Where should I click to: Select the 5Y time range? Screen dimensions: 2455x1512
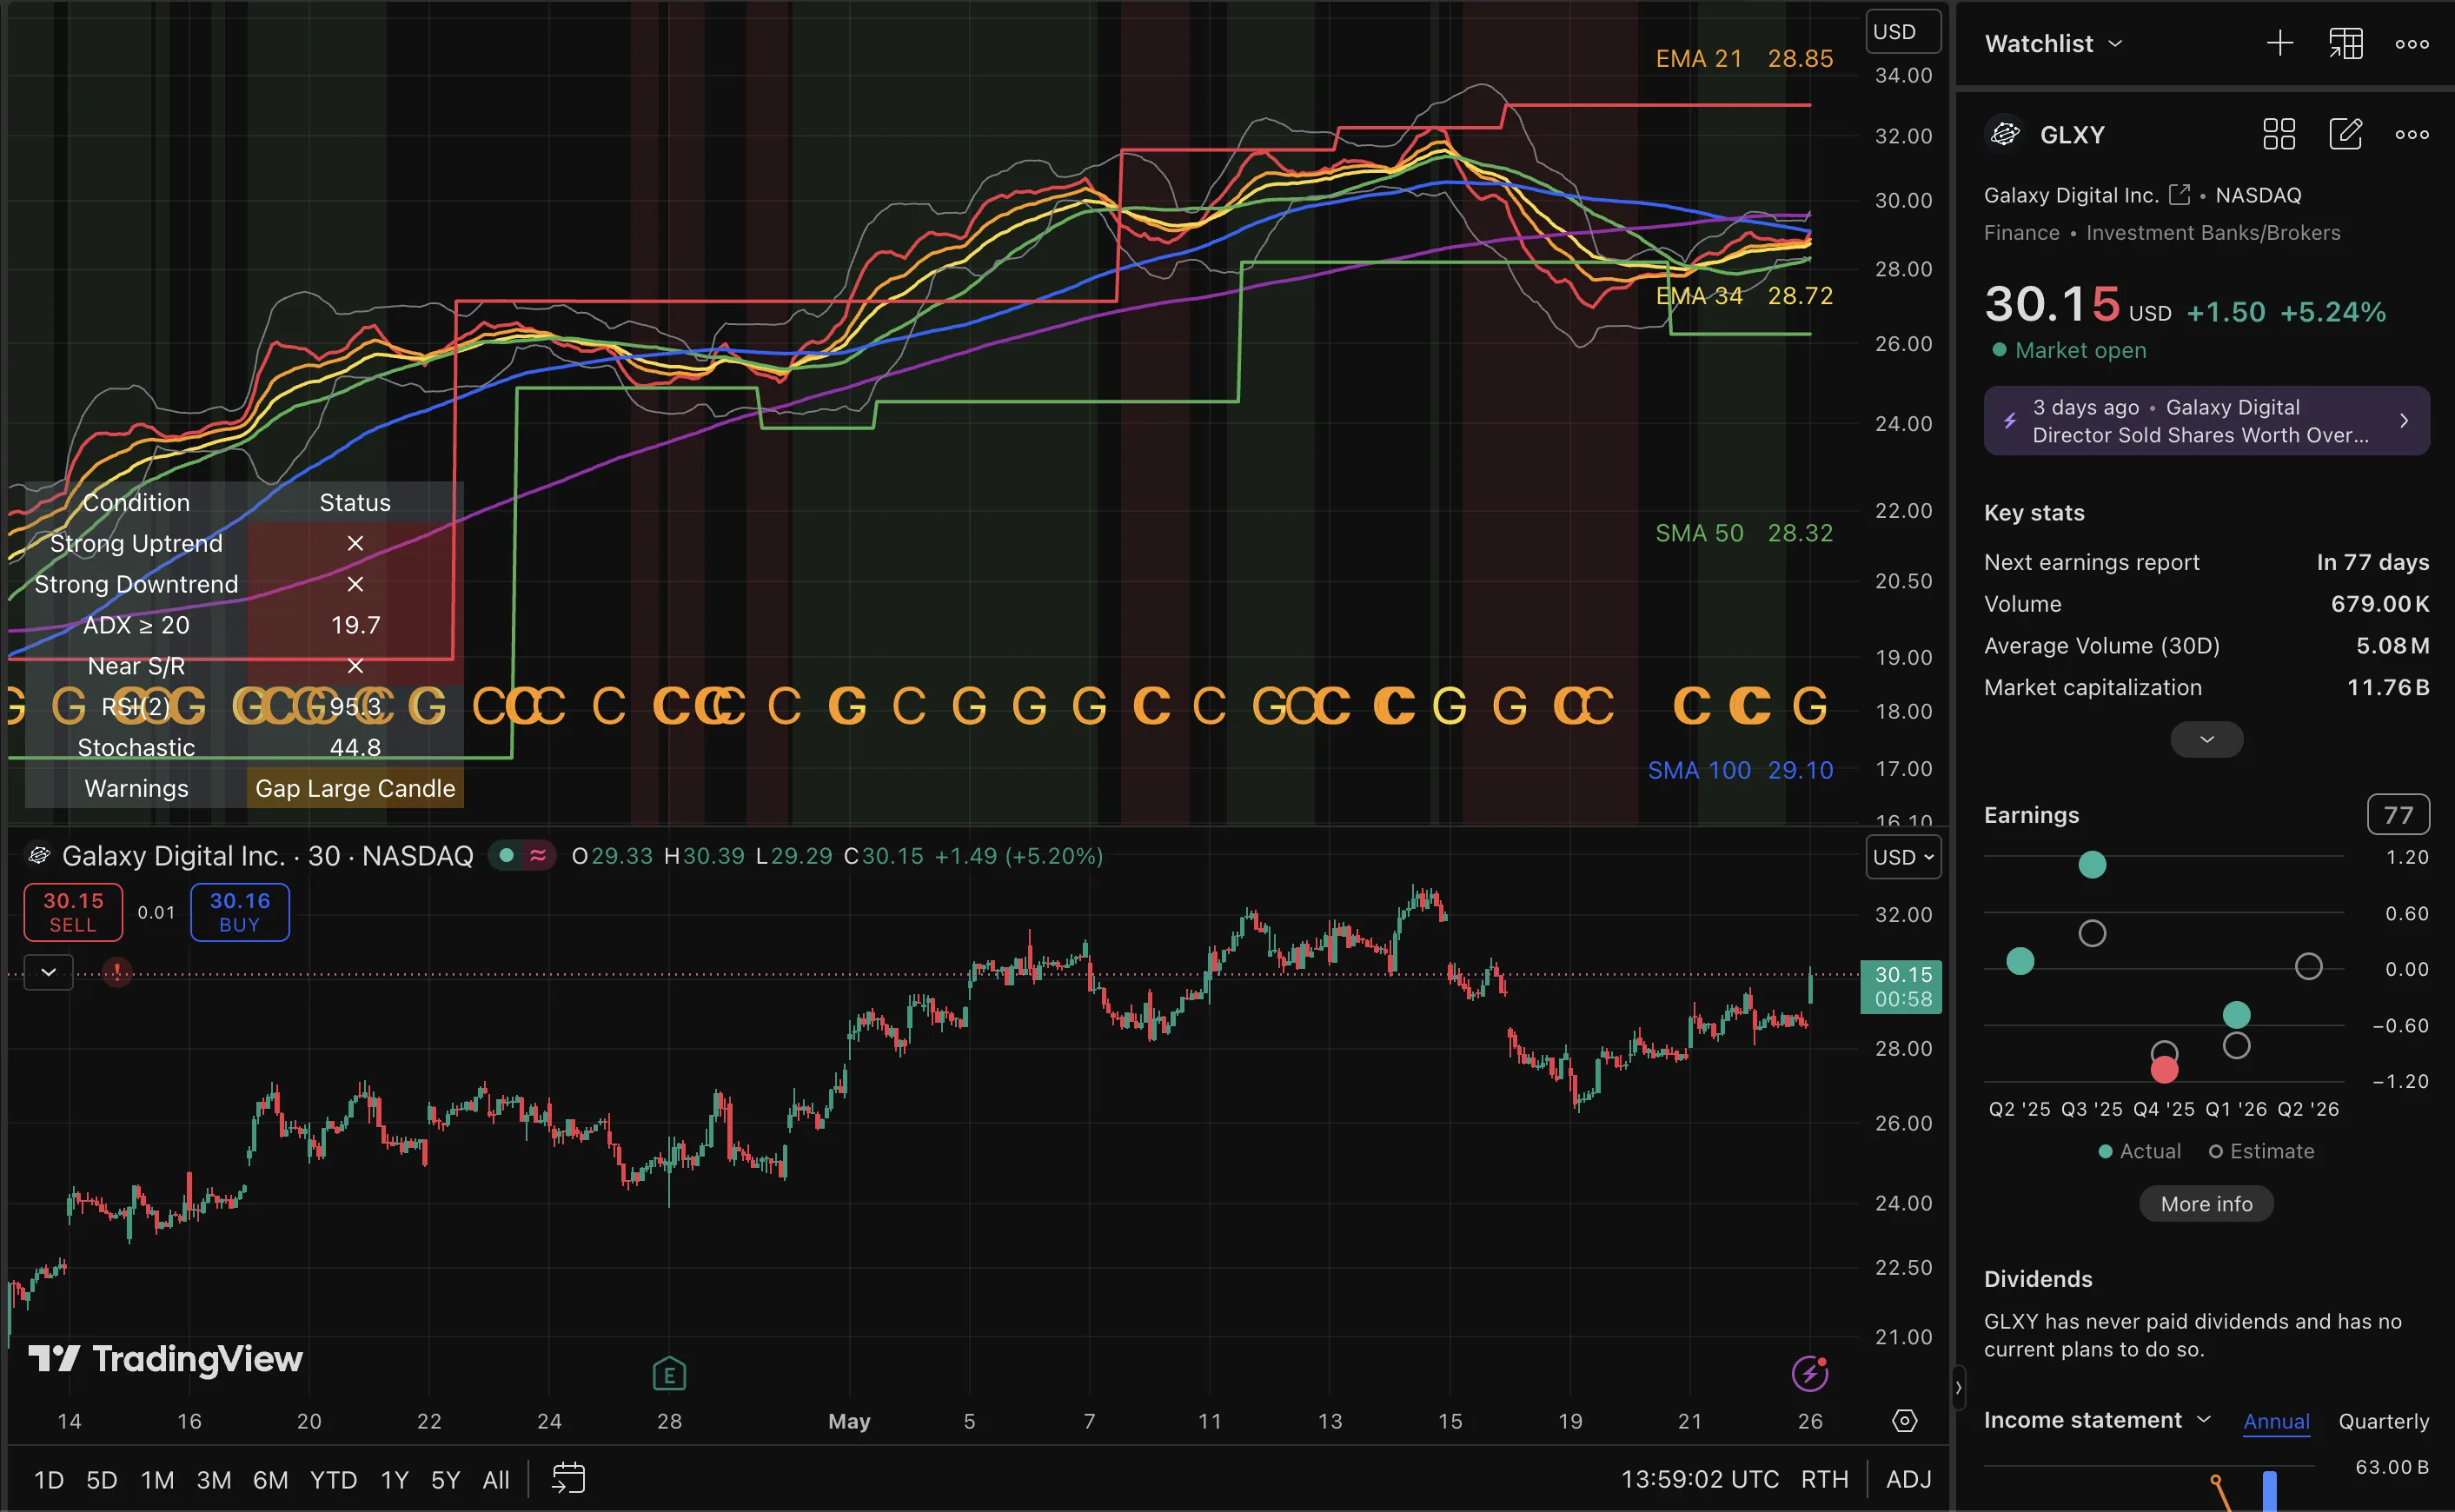pyautogui.click(x=445, y=1479)
